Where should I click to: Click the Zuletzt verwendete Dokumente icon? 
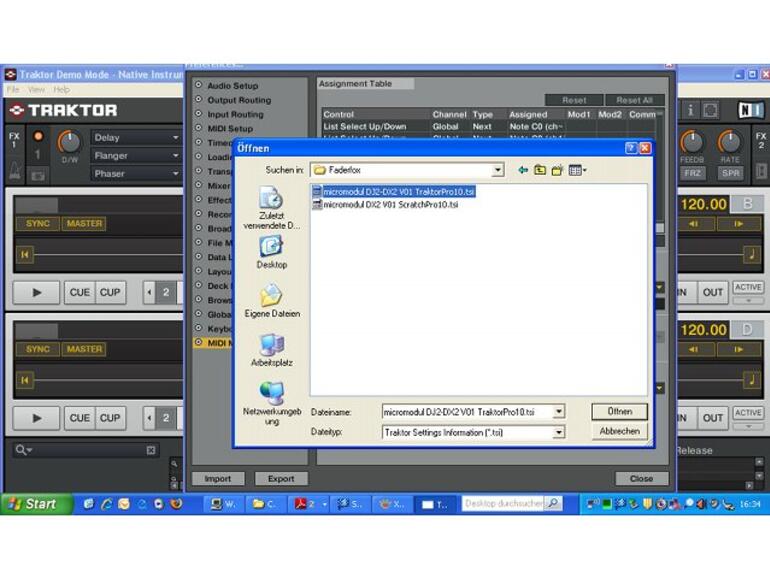click(x=271, y=205)
